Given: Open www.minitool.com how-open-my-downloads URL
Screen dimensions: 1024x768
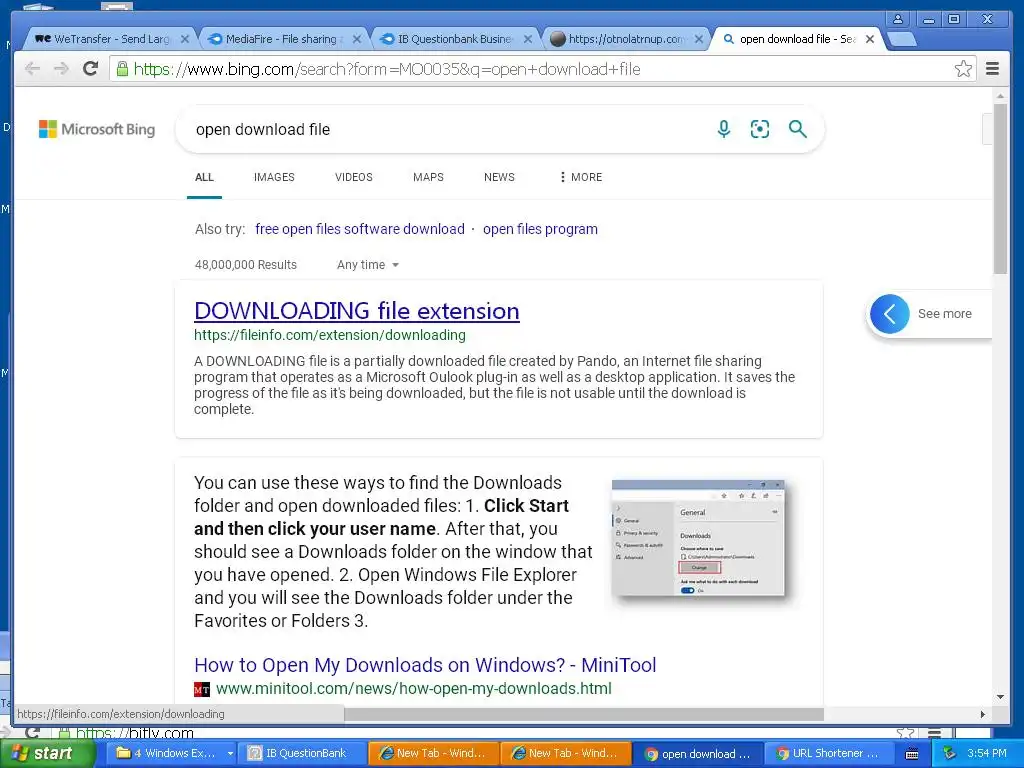Looking at the screenshot, I should (413, 689).
